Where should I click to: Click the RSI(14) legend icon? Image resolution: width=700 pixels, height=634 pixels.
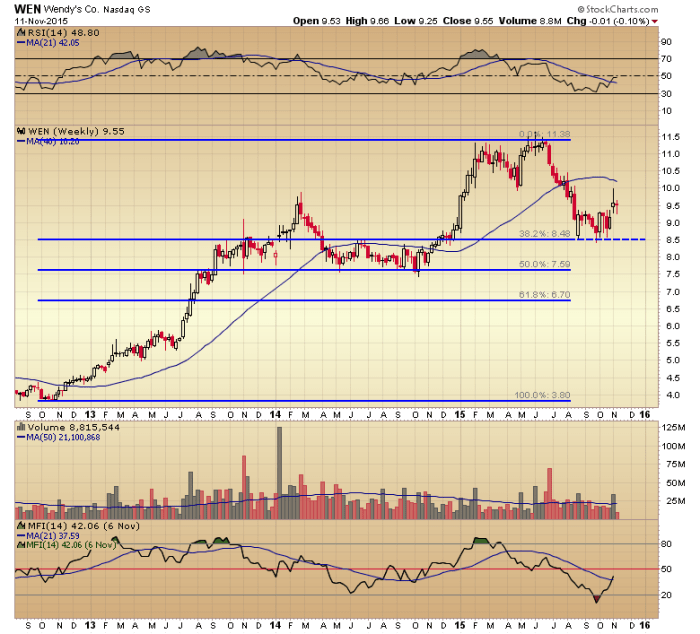(x=21, y=33)
